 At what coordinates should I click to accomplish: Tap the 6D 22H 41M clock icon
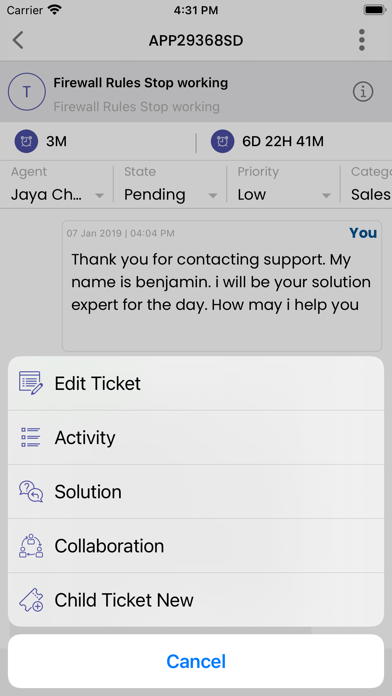(222, 142)
